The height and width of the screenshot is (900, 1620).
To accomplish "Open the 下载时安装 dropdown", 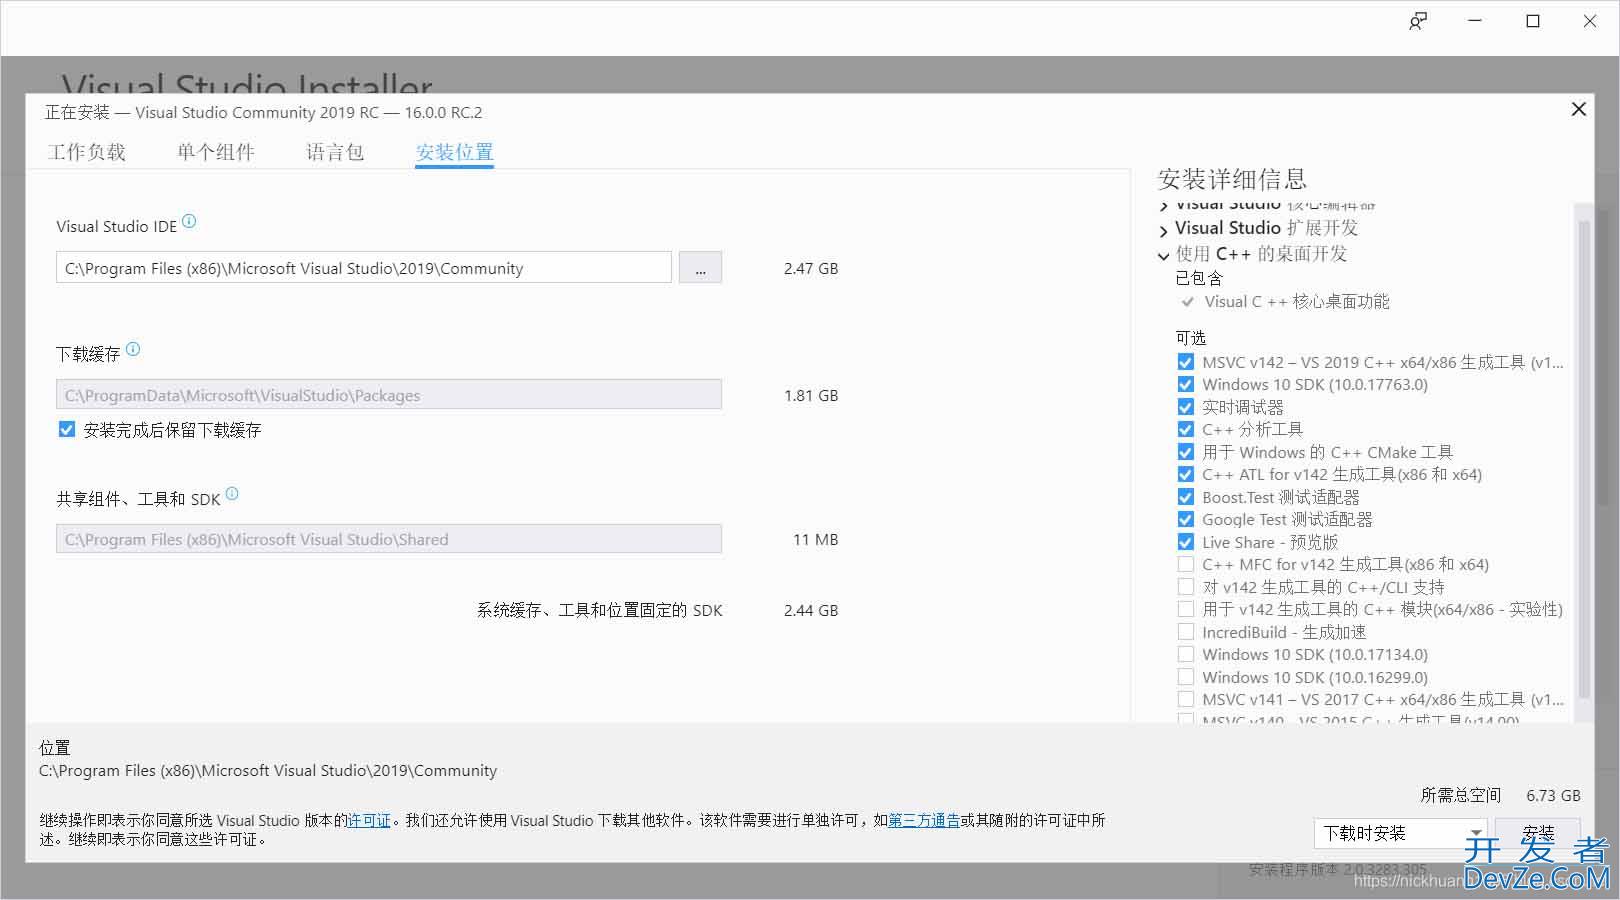I will [x=1401, y=833].
